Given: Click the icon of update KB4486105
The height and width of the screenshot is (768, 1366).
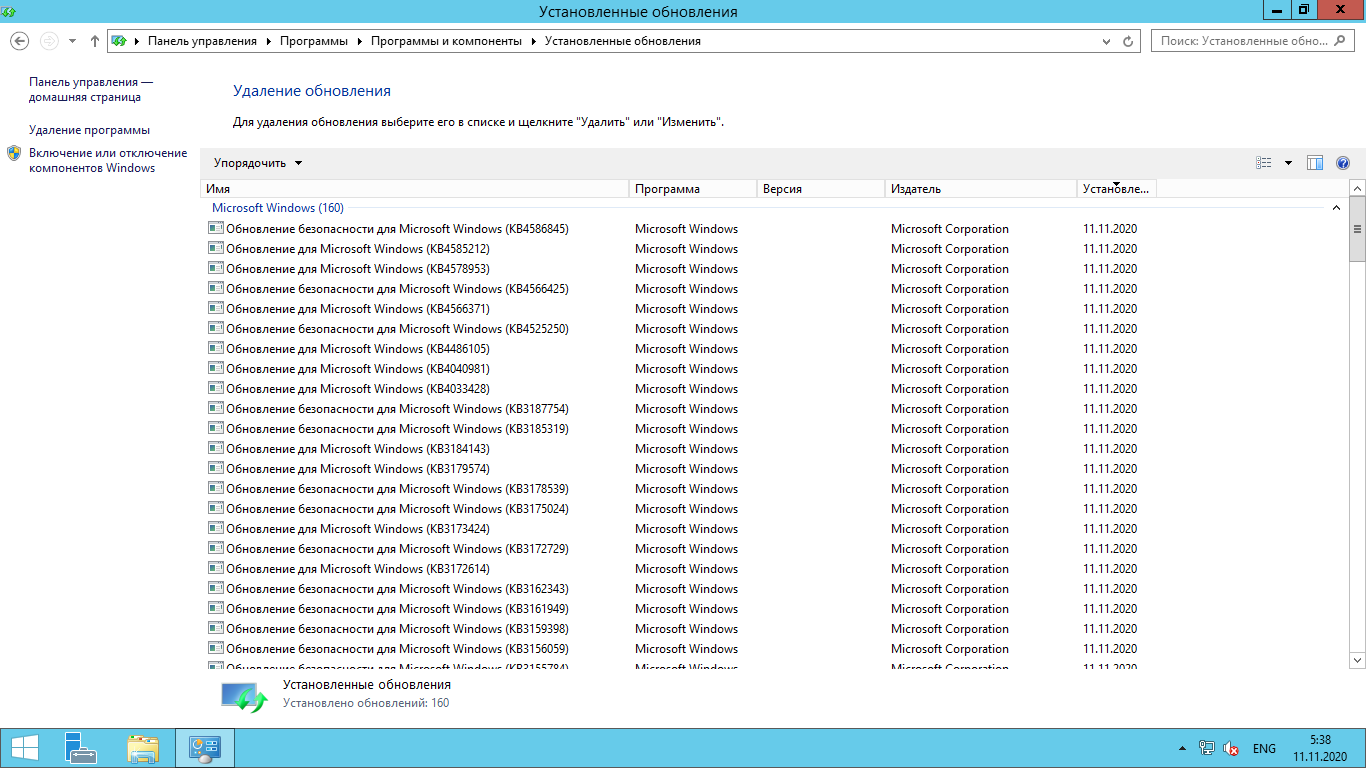Looking at the screenshot, I should tap(215, 348).
